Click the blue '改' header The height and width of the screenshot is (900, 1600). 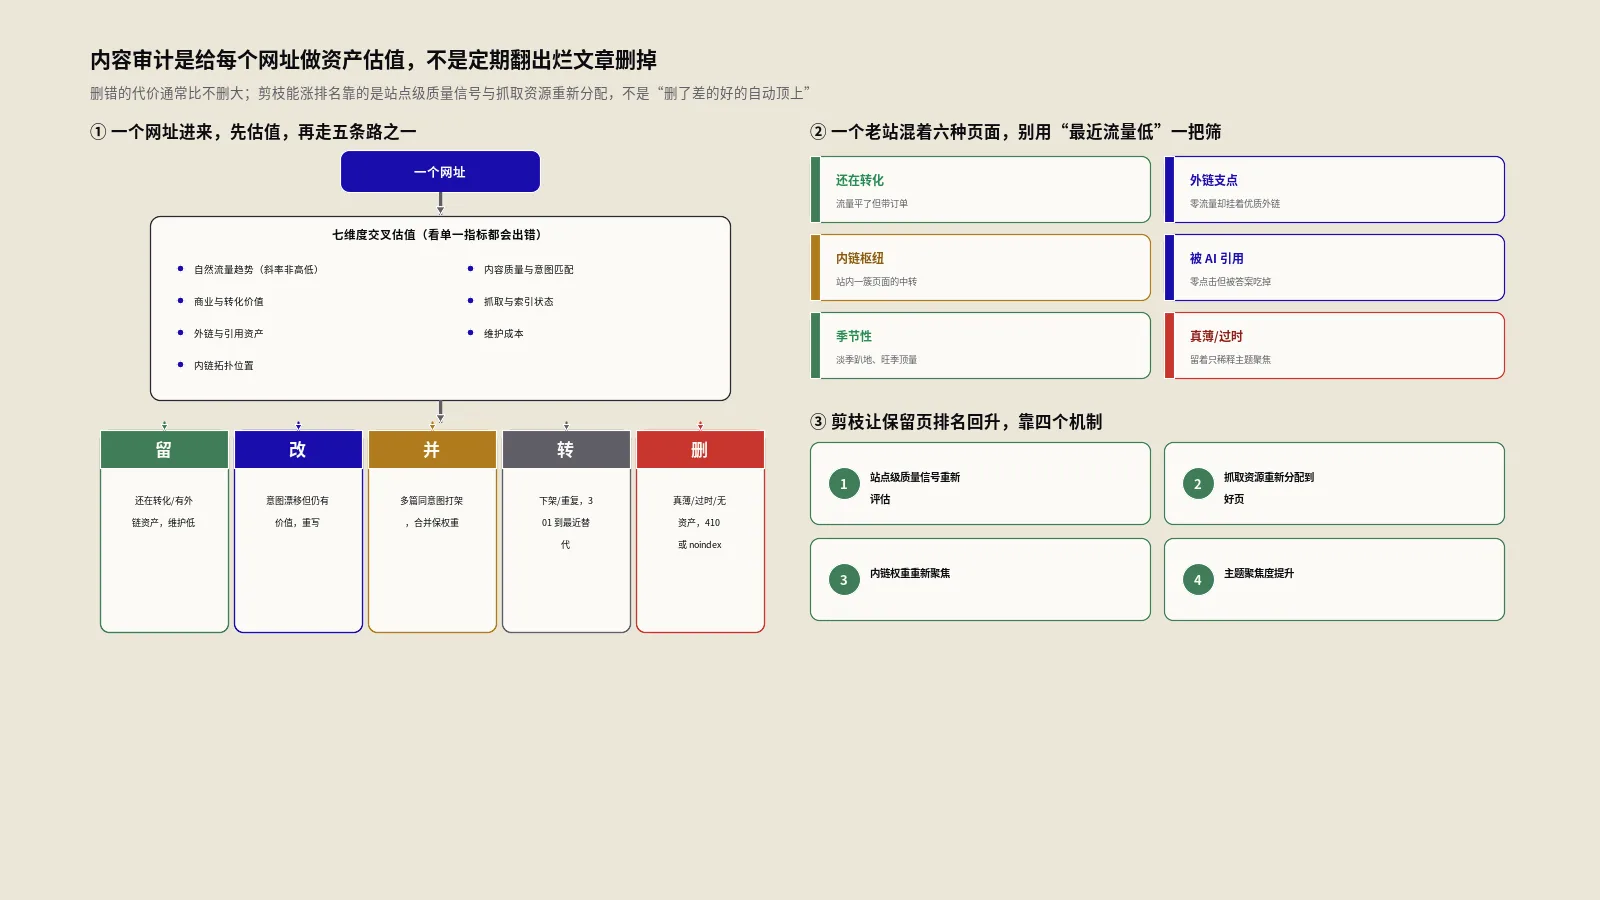(x=298, y=450)
